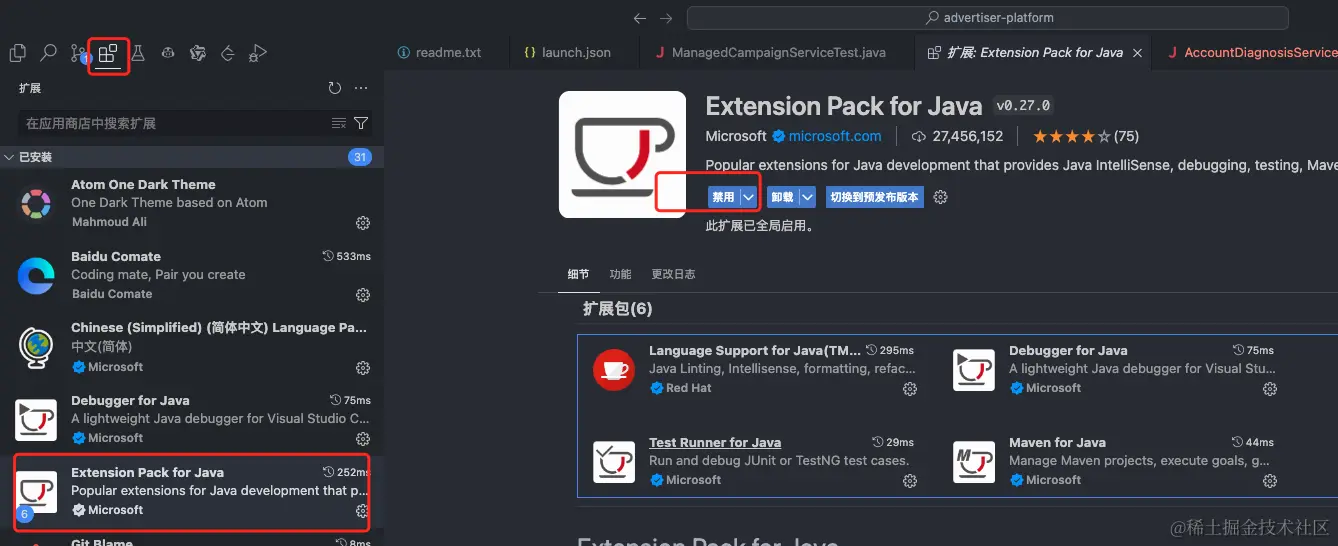
Task: Open the knot-shaped icon view in activity bar
Action: point(198,54)
